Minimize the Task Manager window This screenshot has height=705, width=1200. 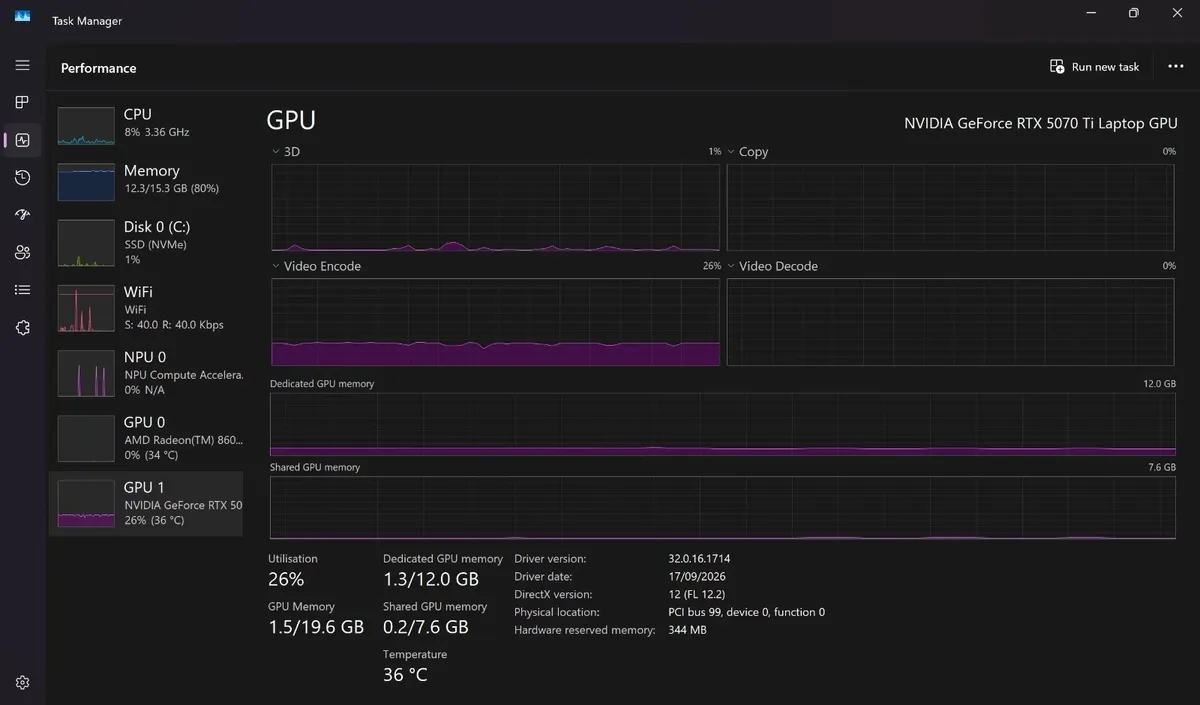pyautogui.click(x=1089, y=13)
